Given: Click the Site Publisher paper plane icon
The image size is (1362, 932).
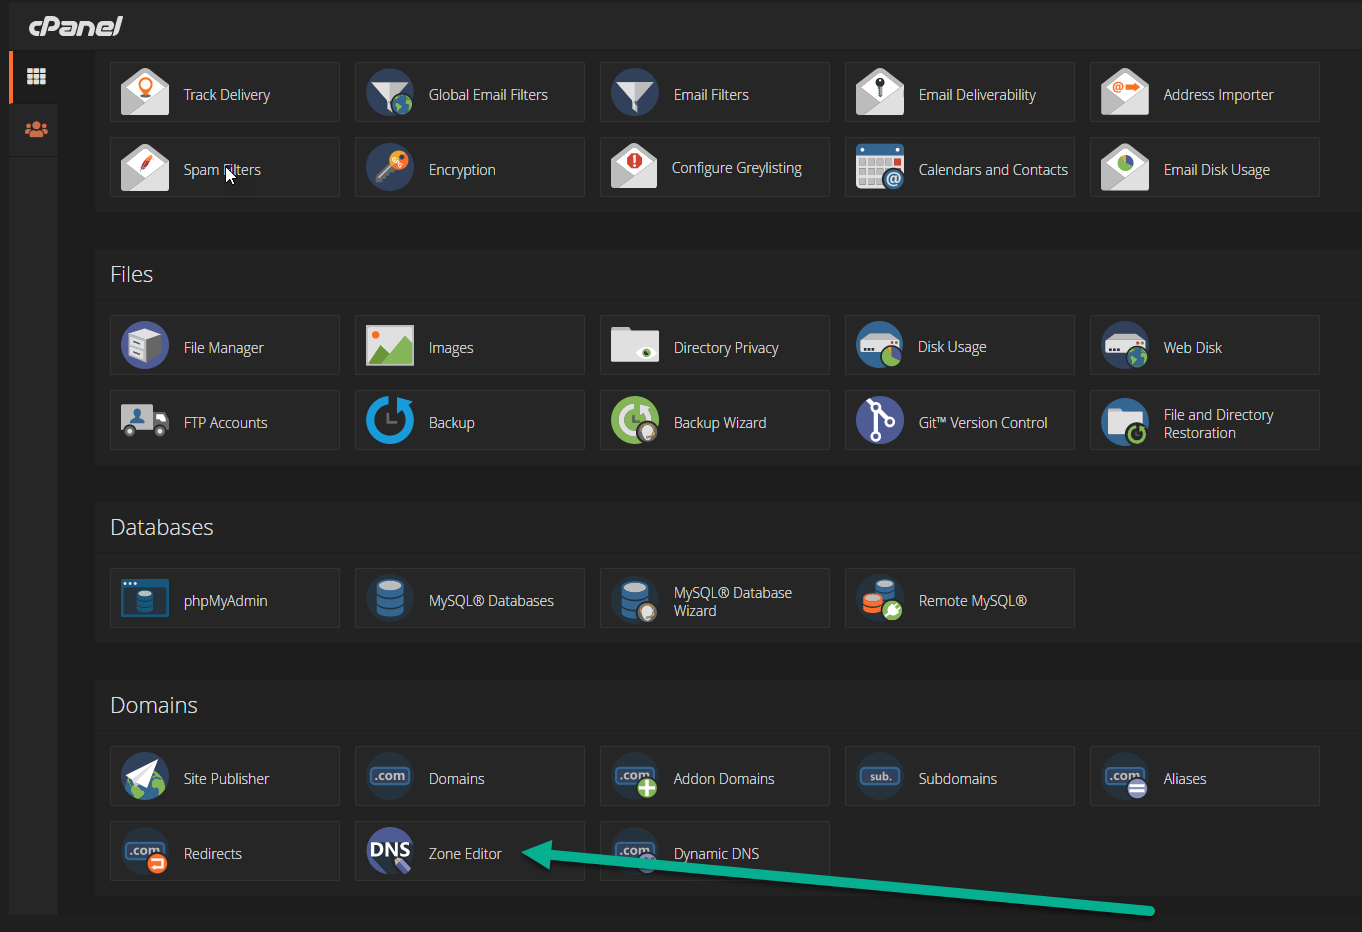Looking at the screenshot, I should pos(145,777).
